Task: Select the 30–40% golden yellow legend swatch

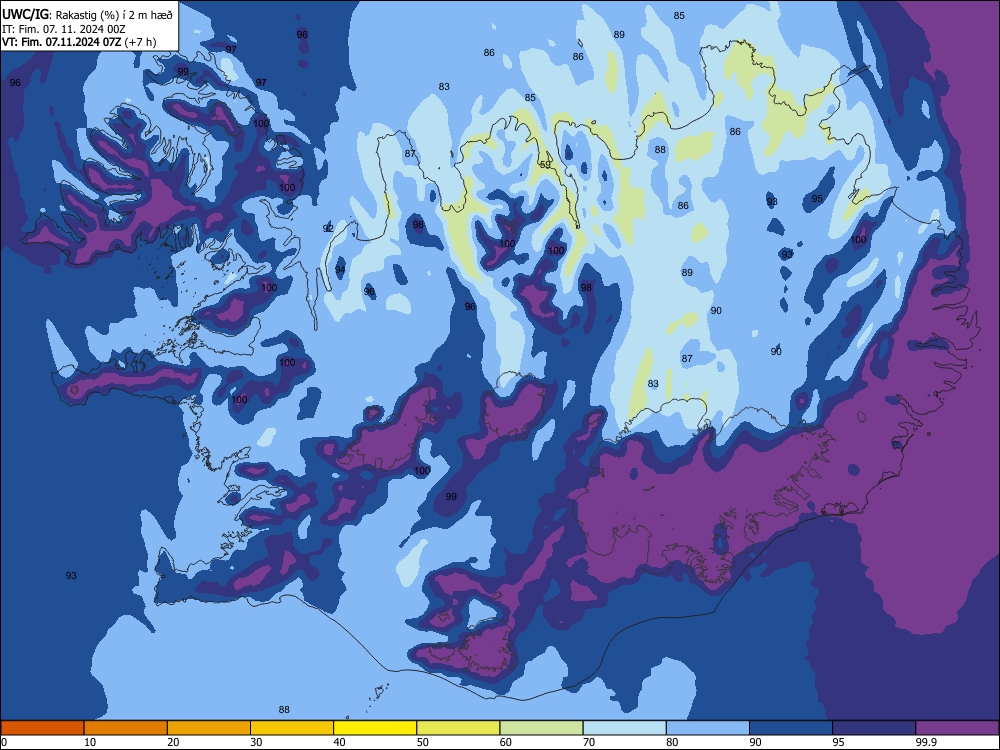Action: pyautogui.click(x=292, y=728)
